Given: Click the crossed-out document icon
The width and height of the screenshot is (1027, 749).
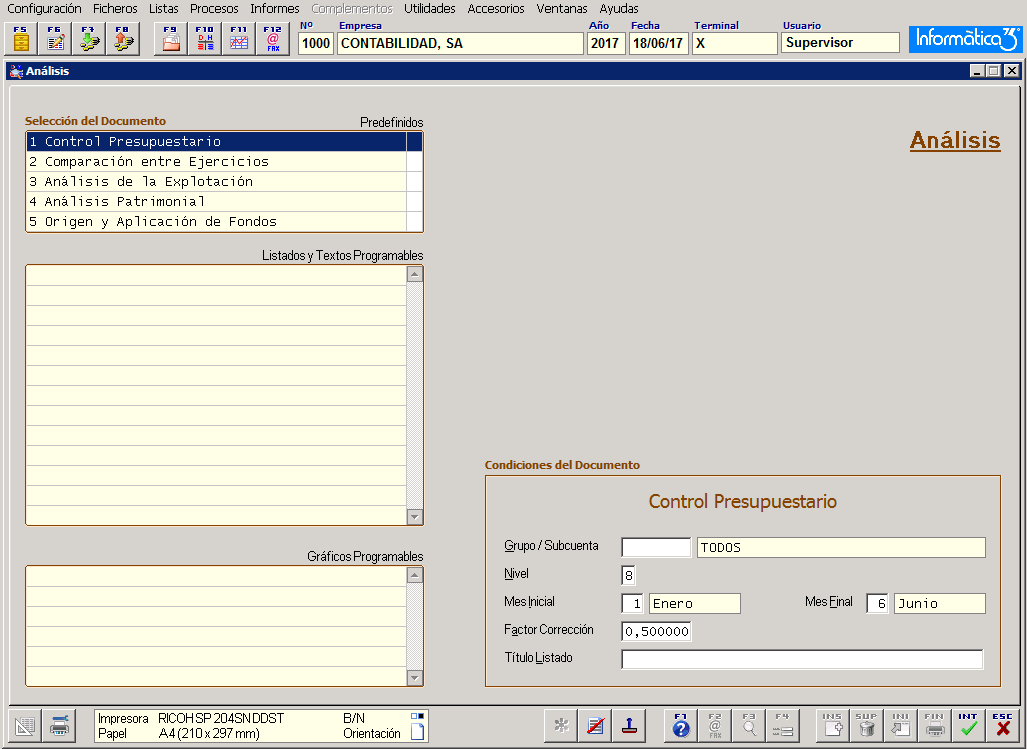Looking at the screenshot, I should [x=595, y=725].
